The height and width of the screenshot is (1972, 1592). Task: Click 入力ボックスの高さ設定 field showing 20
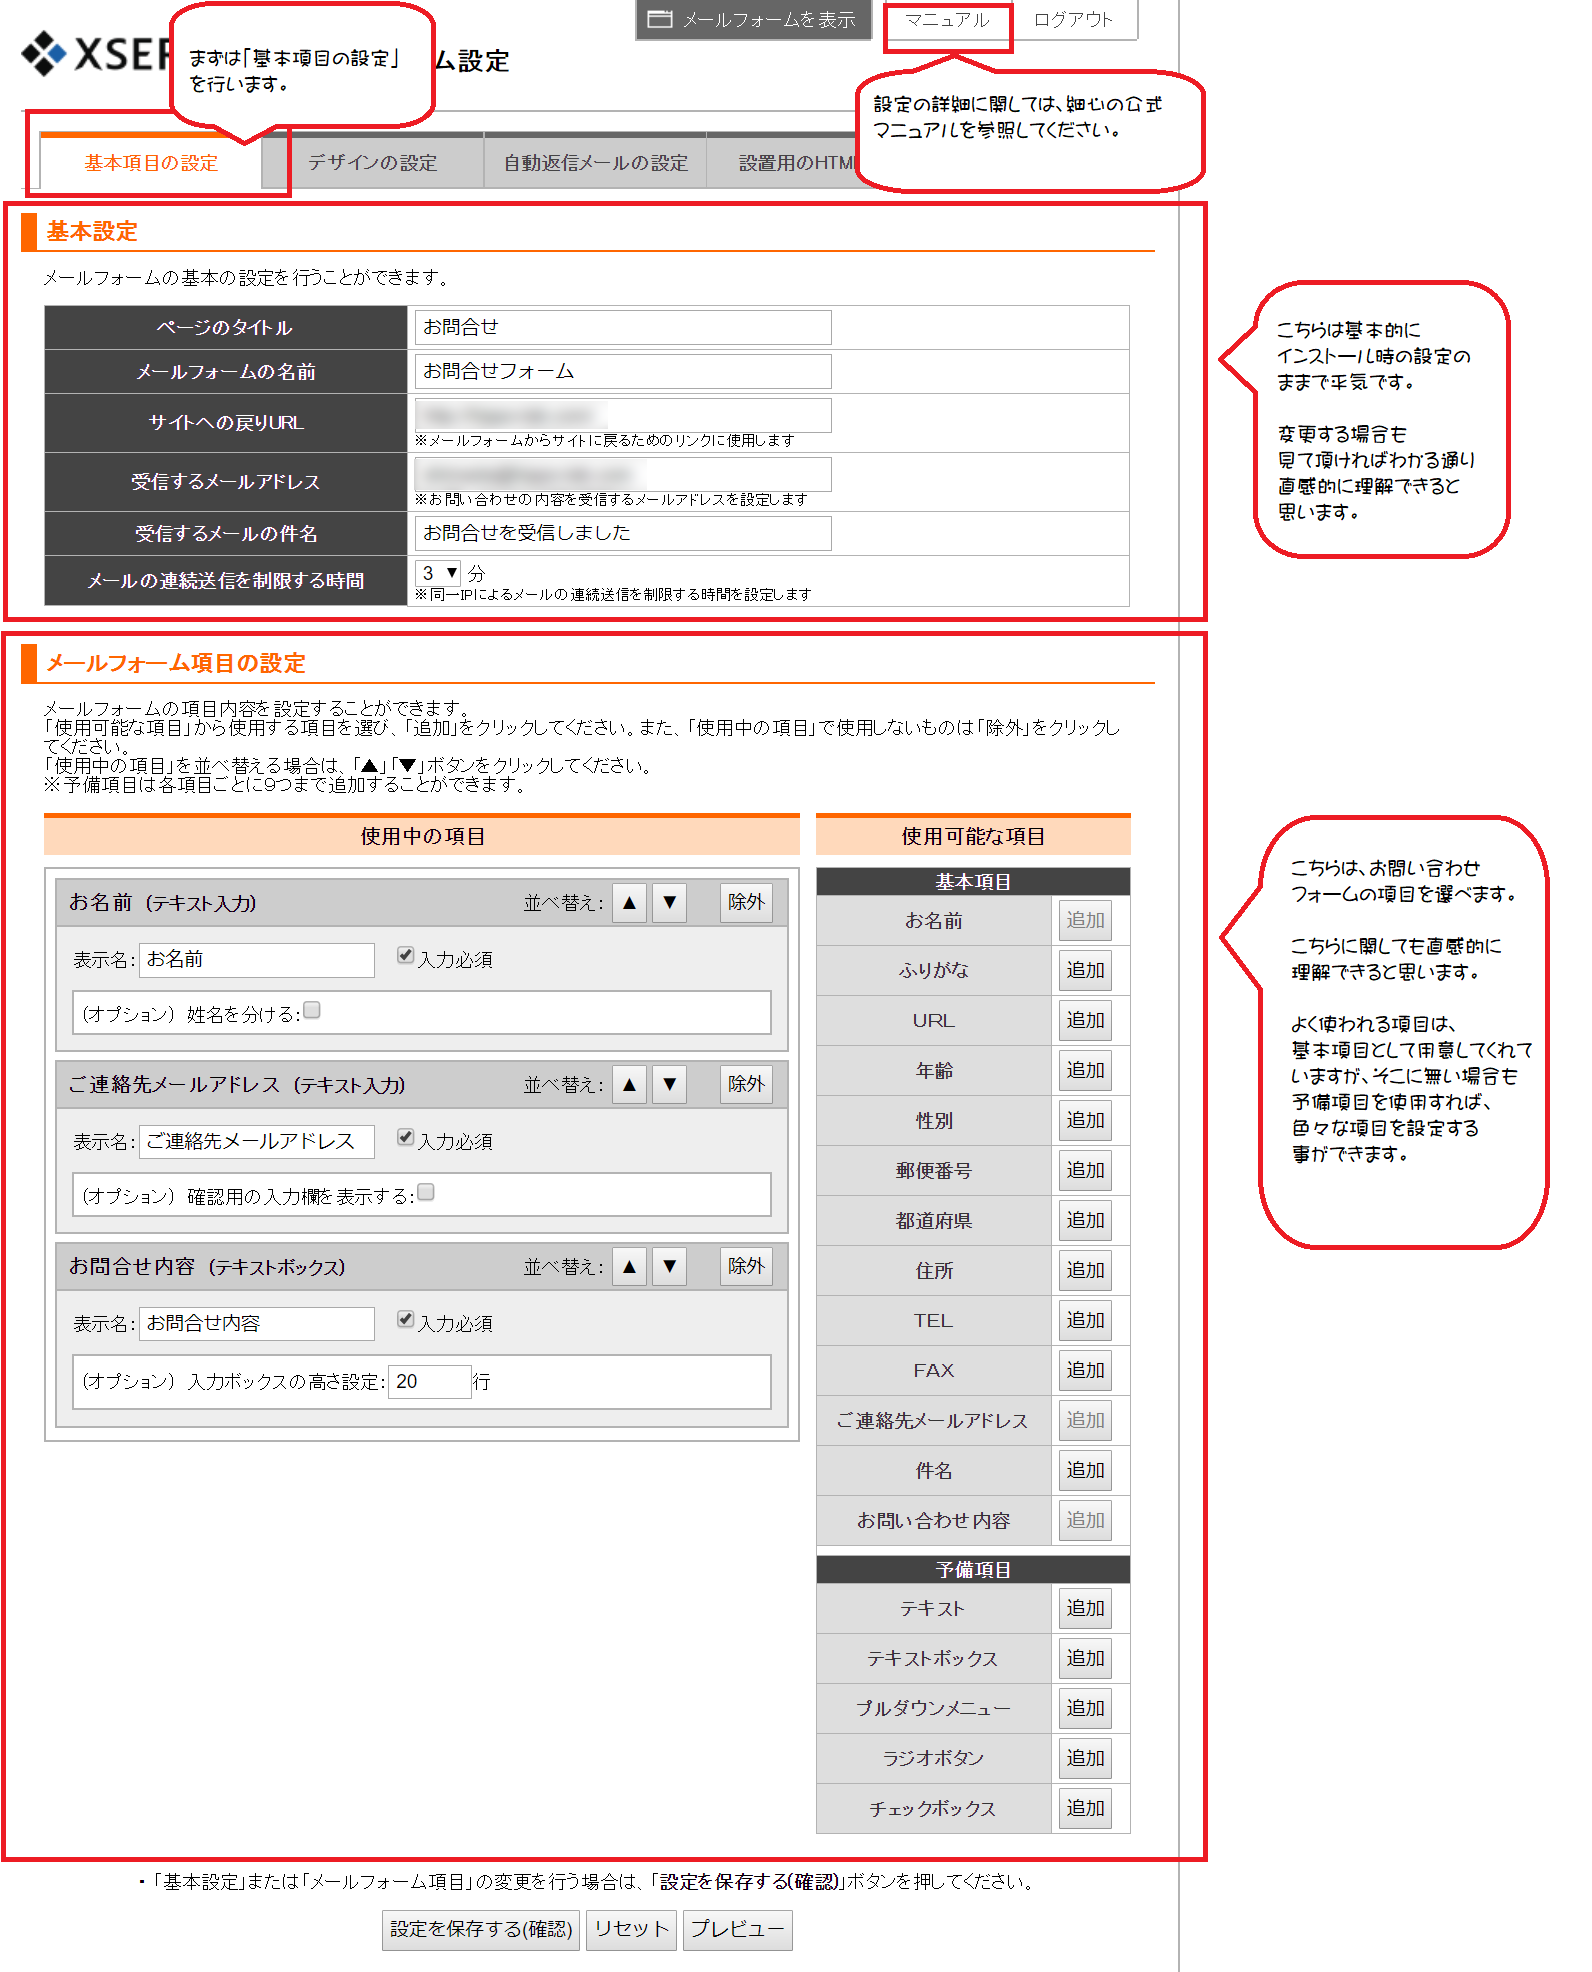point(430,1382)
